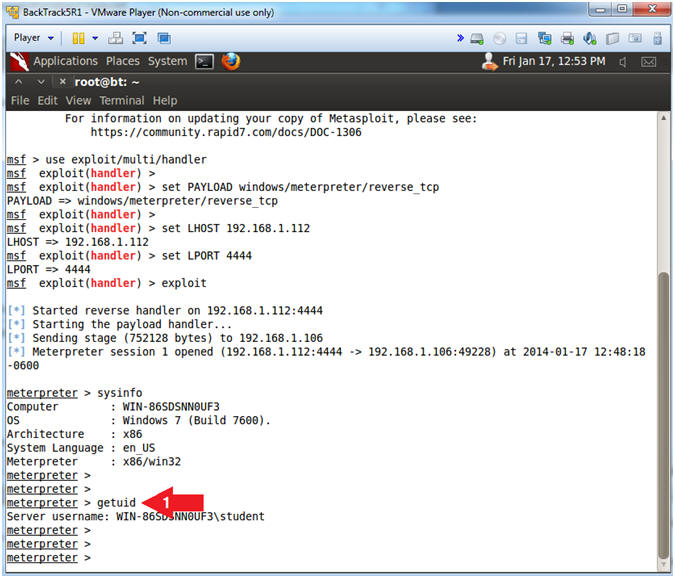Click the BackTrack dragon logo icon

[x=19, y=62]
